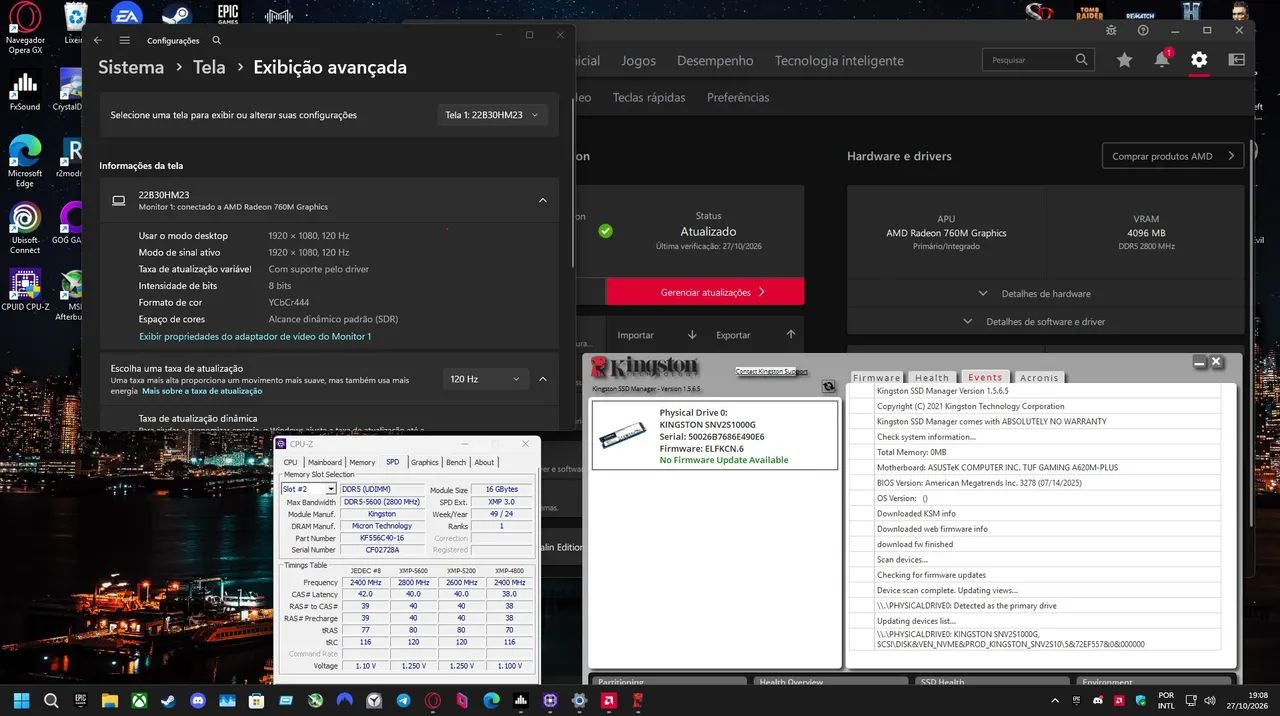Image resolution: width=1280 pixels, height=716 pixels.
Task: Open Exibir propriedades do adaptador de vídeo link
Action: (x=255, y=337)
